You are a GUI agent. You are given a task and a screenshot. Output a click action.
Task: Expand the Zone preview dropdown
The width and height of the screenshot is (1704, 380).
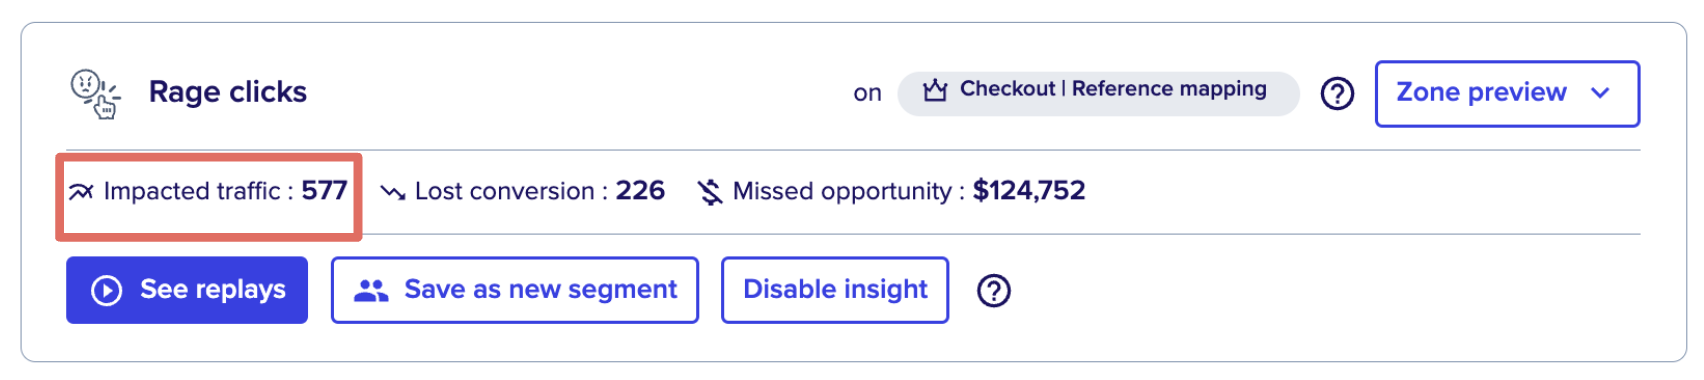click(1507, 94)
